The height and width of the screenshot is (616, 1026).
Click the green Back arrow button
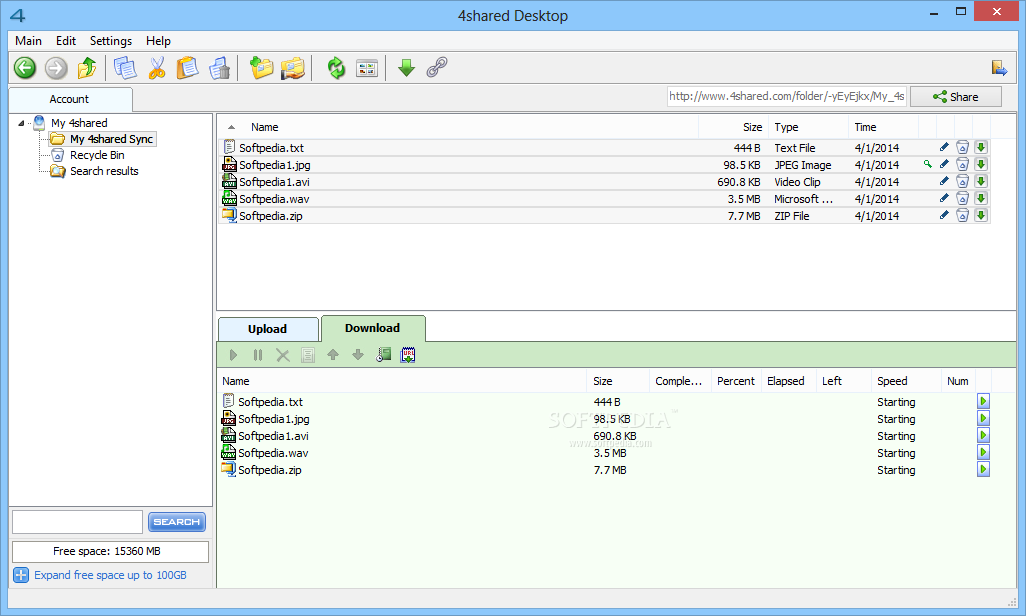tap(25, 67)
